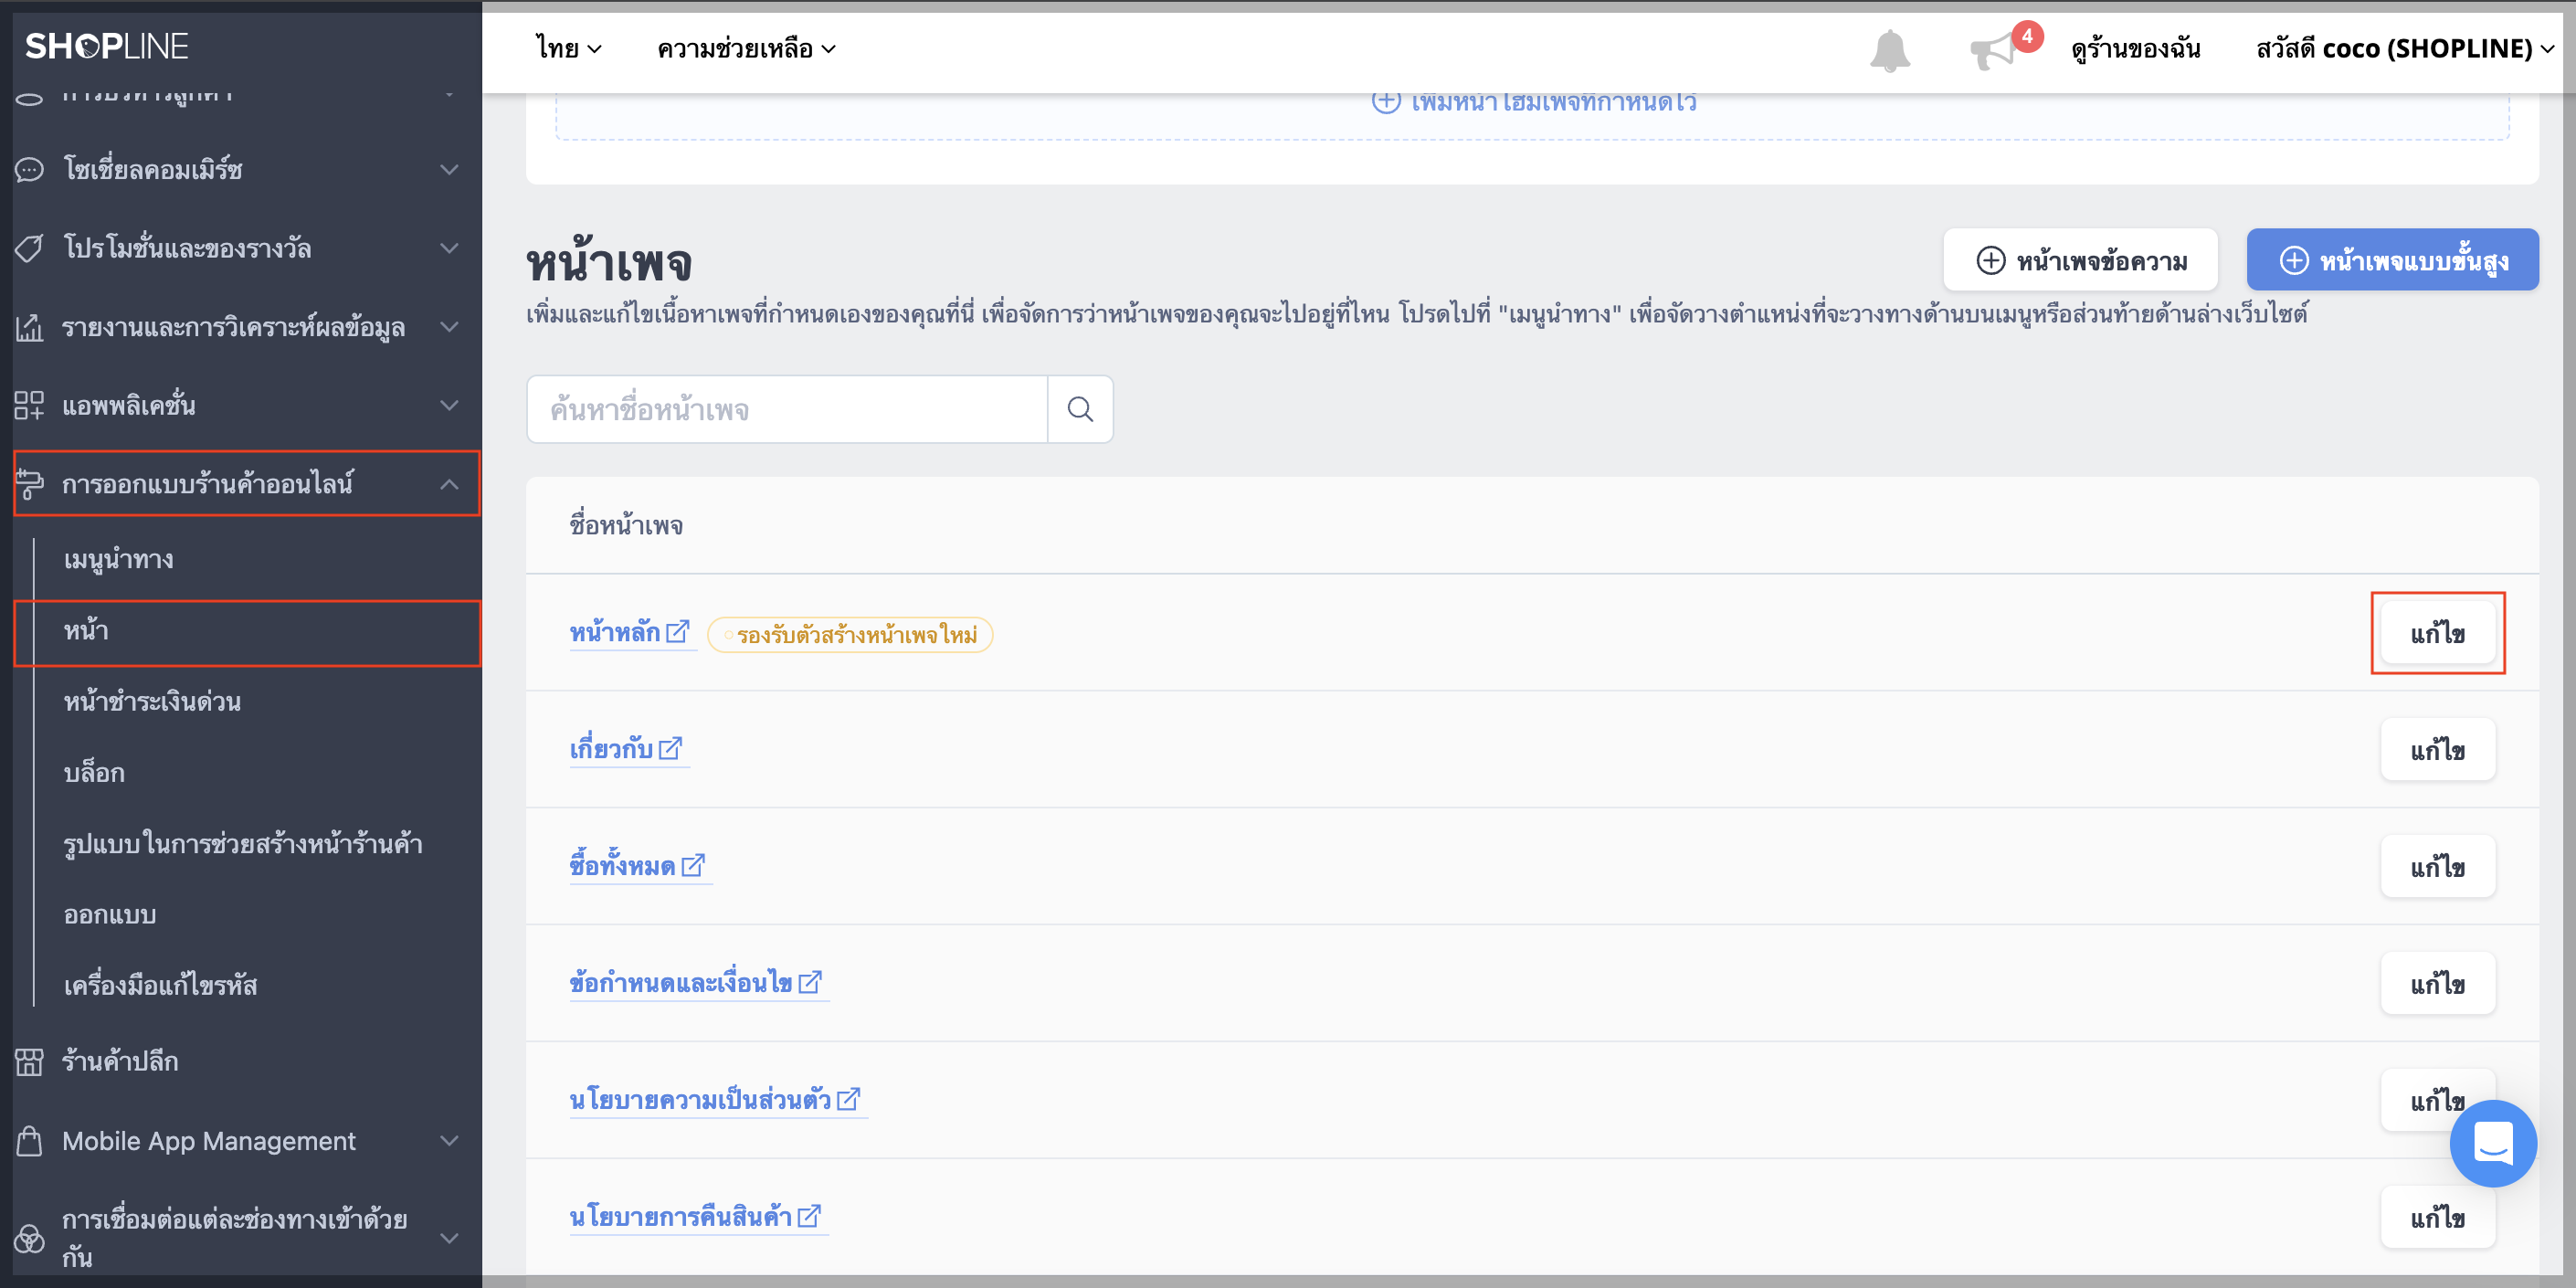This screenshot has width=2576, height=1288.
Task: Expand the Mobile App Management chevron
Action: pos(450,1141)
